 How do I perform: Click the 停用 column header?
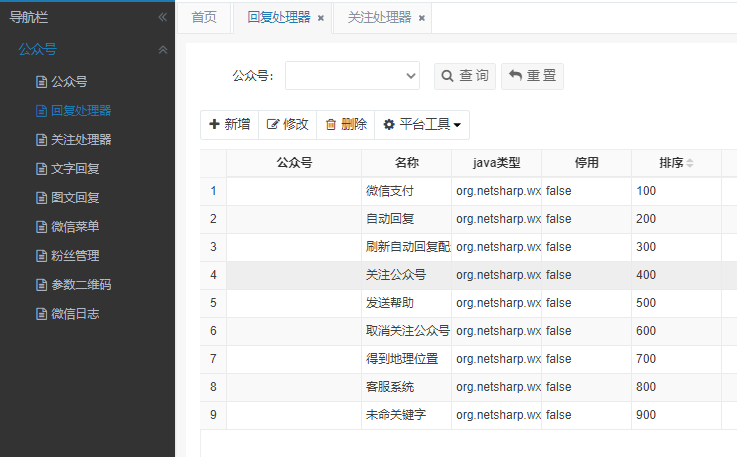coord(586,163)
